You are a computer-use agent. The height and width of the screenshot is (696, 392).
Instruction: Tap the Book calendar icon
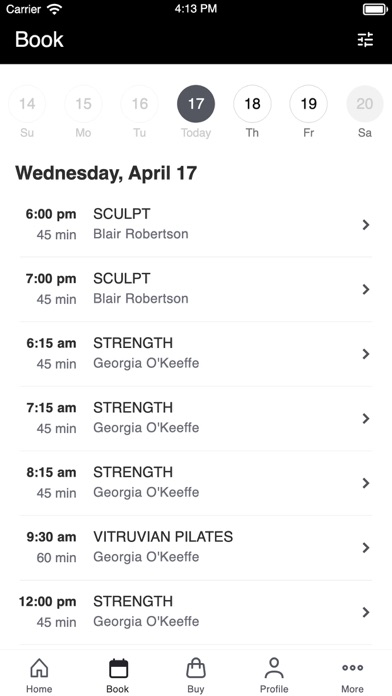coord(118,668)
